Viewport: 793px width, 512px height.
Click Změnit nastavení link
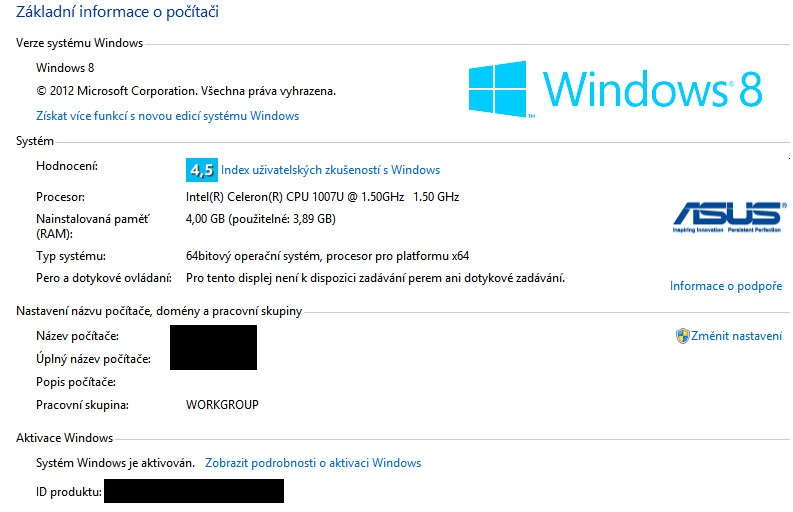pyautogui.click(x=736, y=336)
